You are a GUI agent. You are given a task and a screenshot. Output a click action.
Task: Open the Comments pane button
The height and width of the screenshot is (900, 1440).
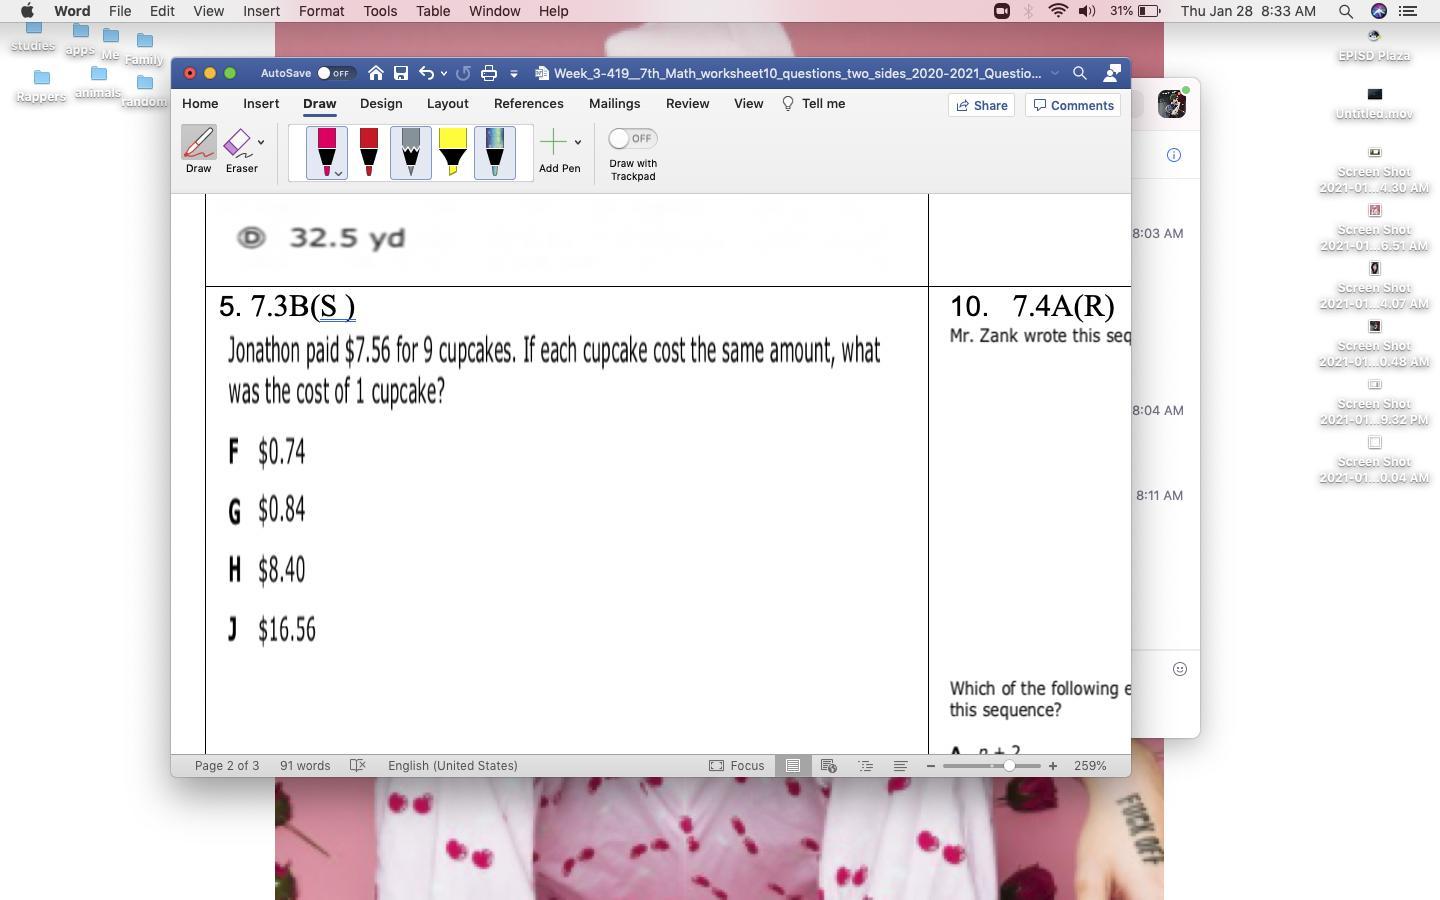(x=1073, y=105)
